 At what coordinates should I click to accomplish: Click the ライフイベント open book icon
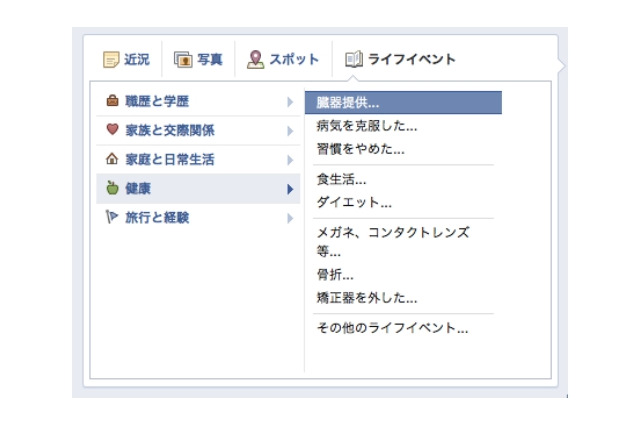[353, 59]
